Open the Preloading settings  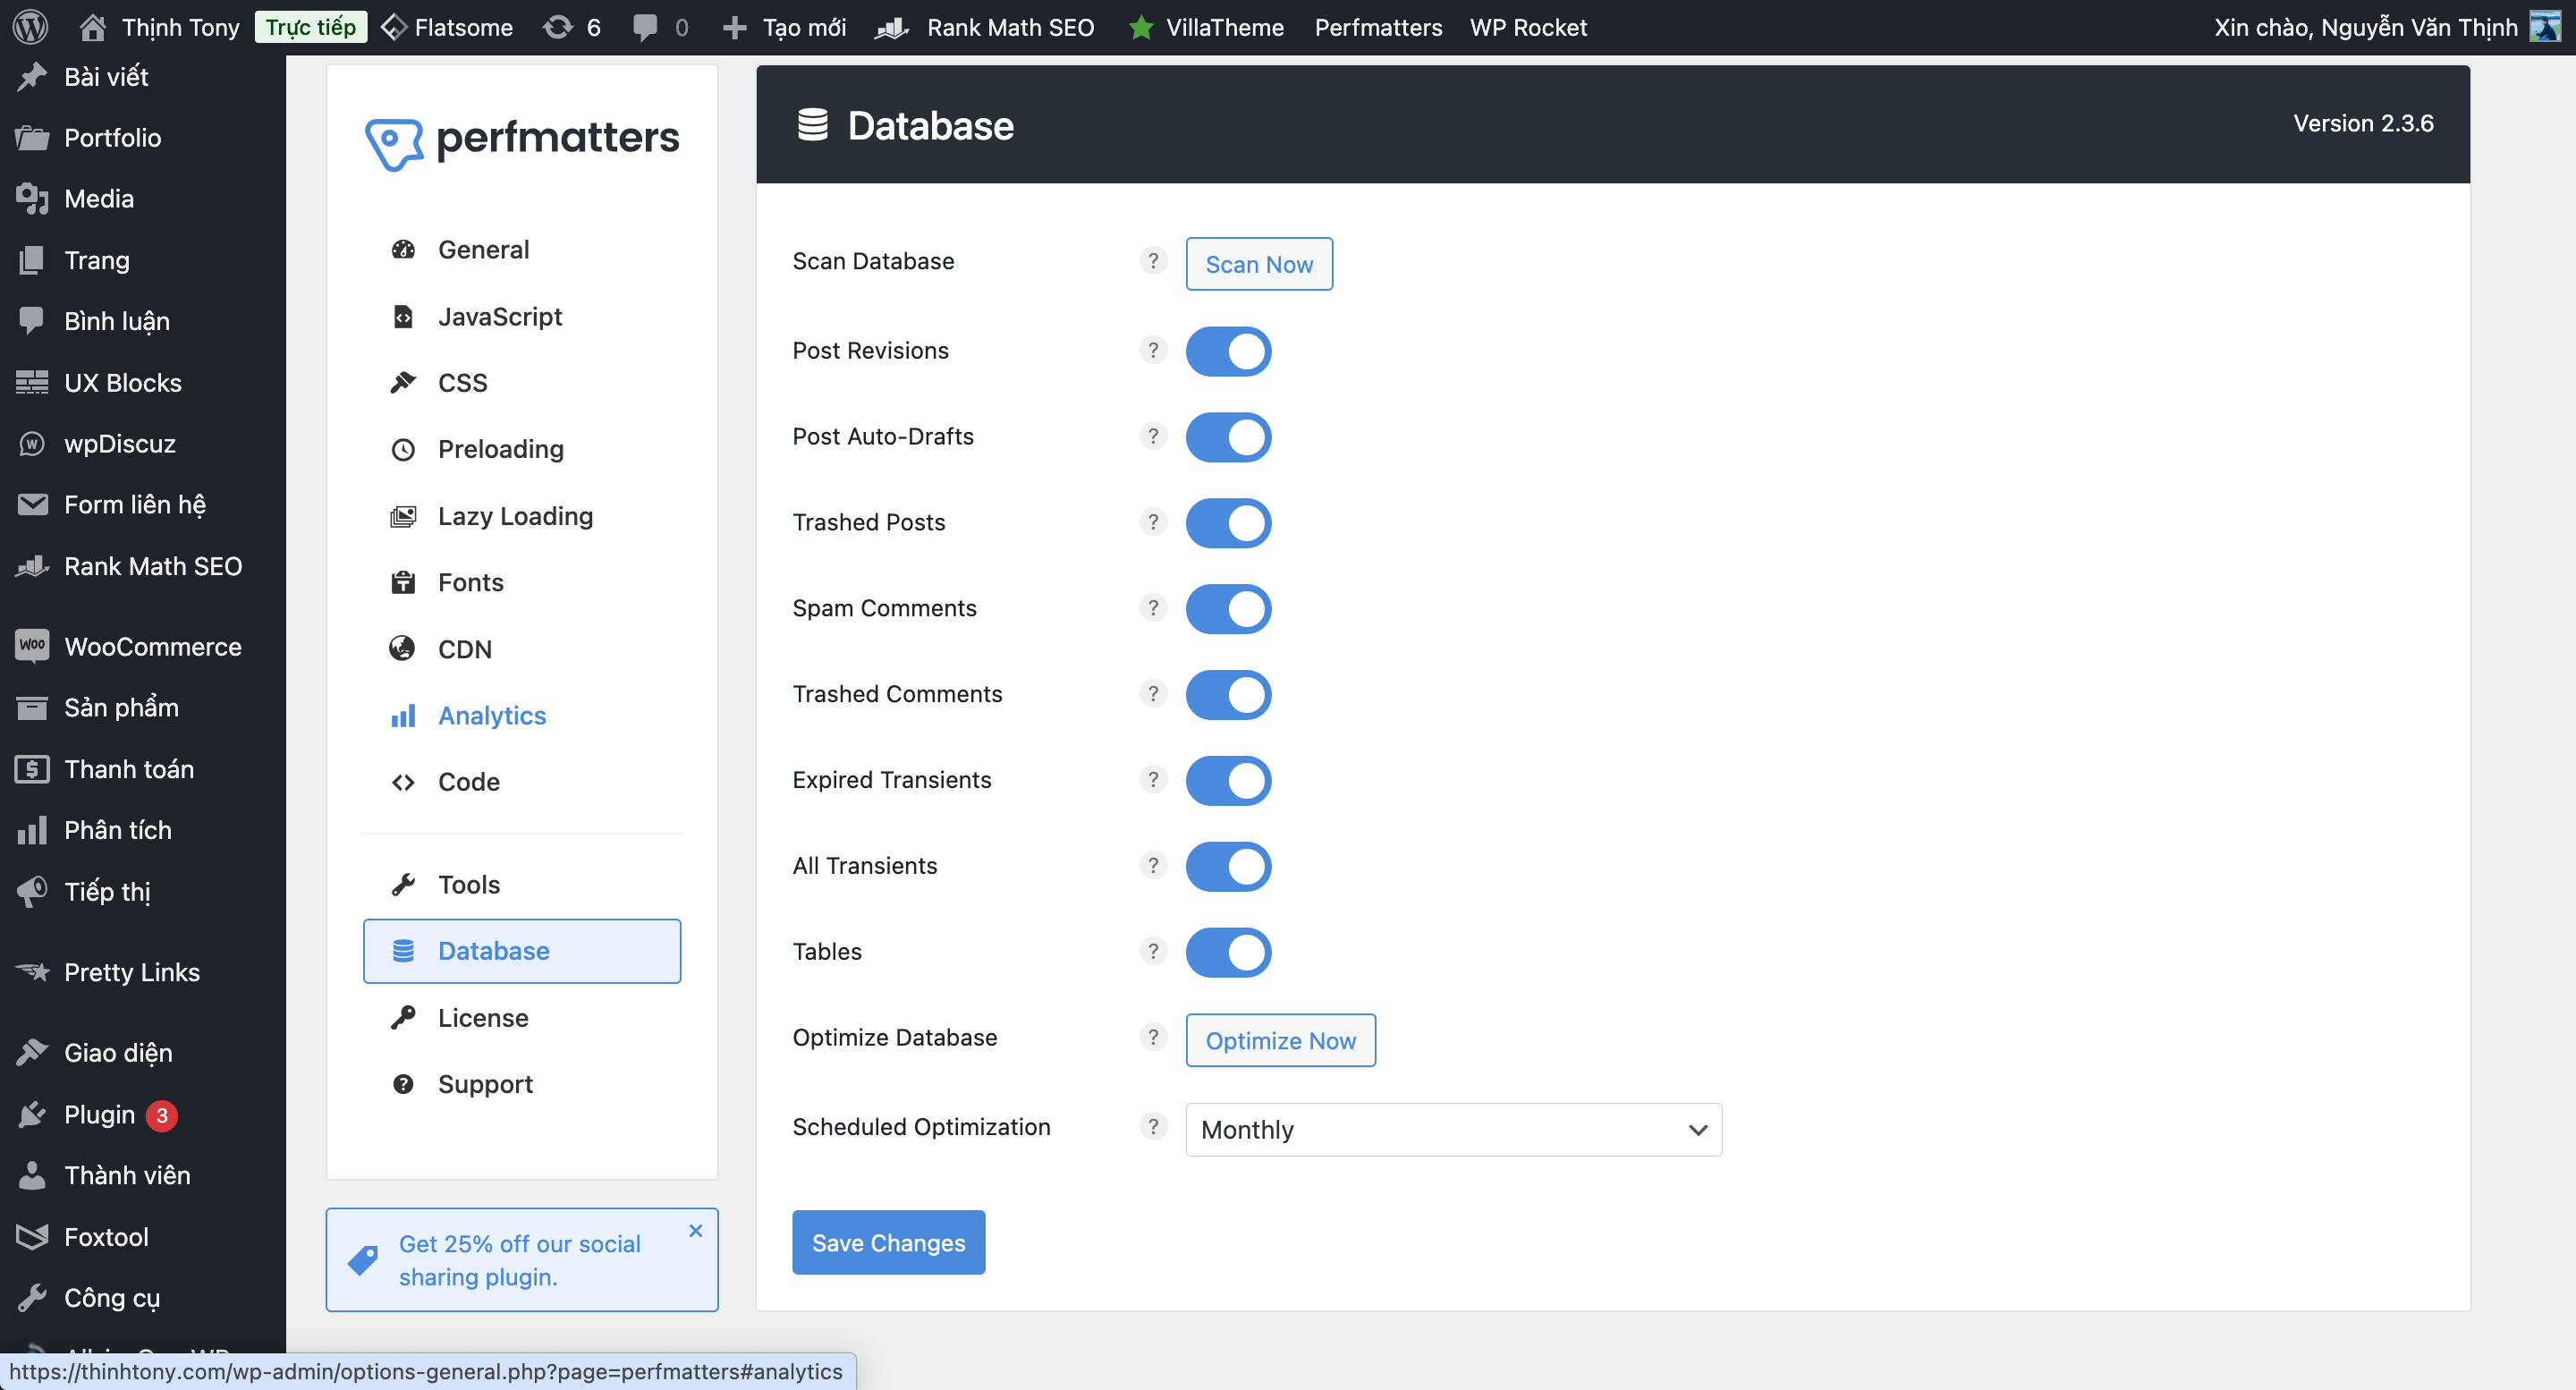500,449
